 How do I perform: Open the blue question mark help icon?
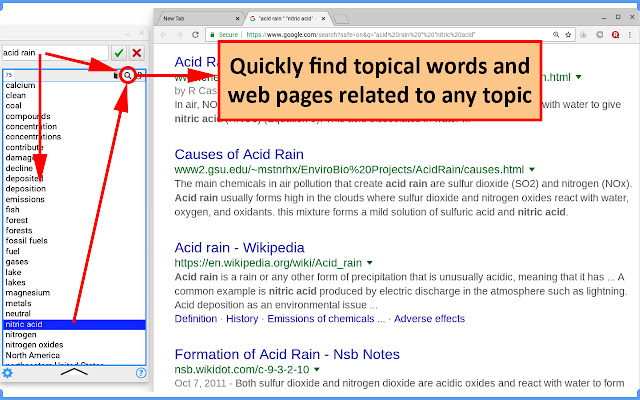point(141,373)
